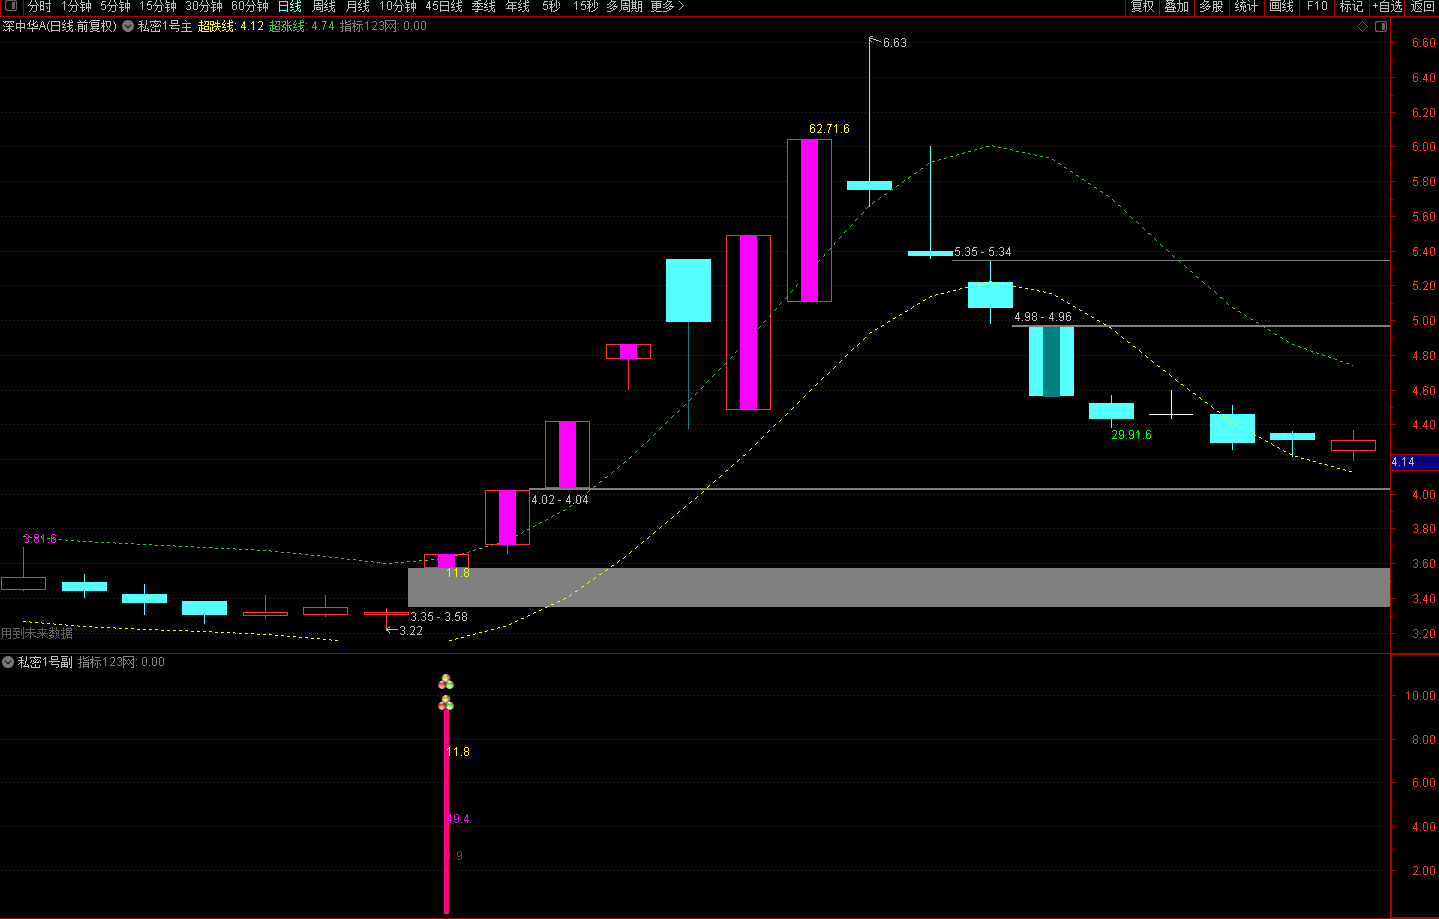Click the magenta 49.4 value in sub chart
Viewport: 1439px width, 919px height.
[x=458, y=819]
